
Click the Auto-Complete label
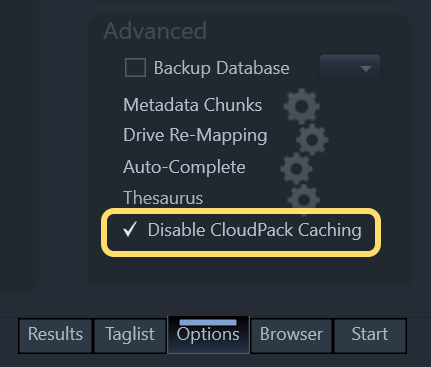184,167
